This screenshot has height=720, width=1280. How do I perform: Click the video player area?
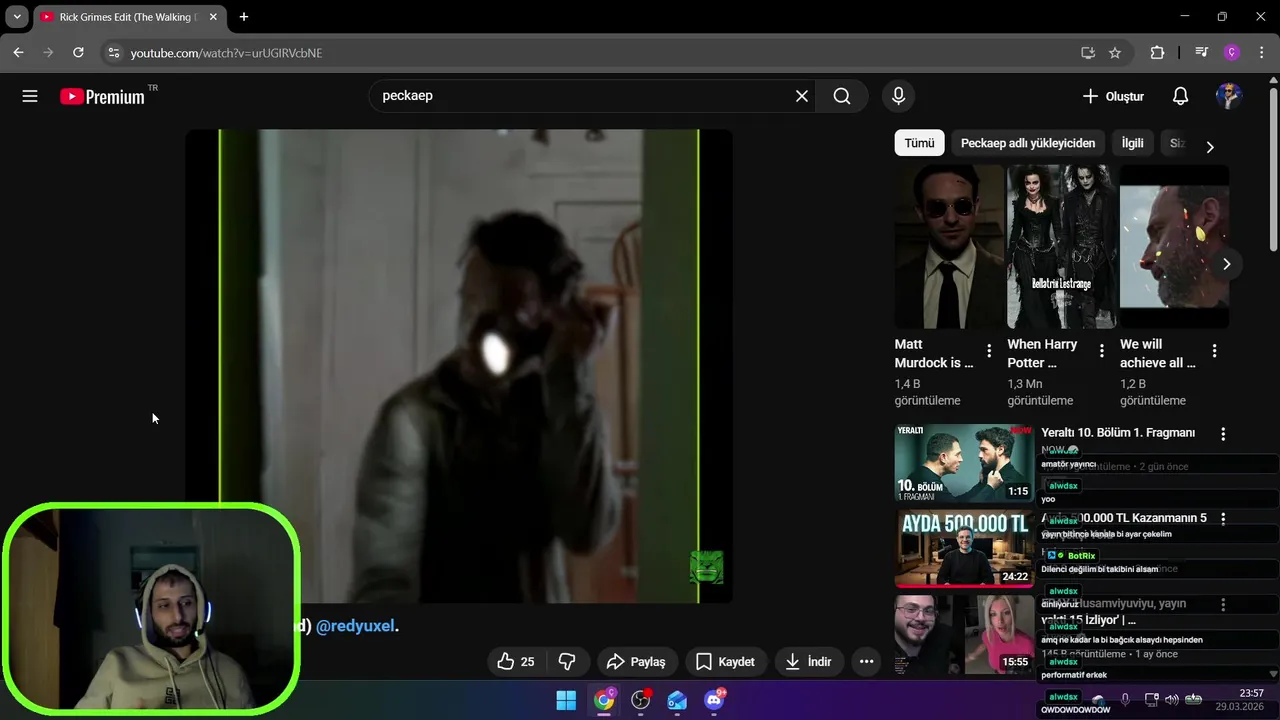click(459, 366)
